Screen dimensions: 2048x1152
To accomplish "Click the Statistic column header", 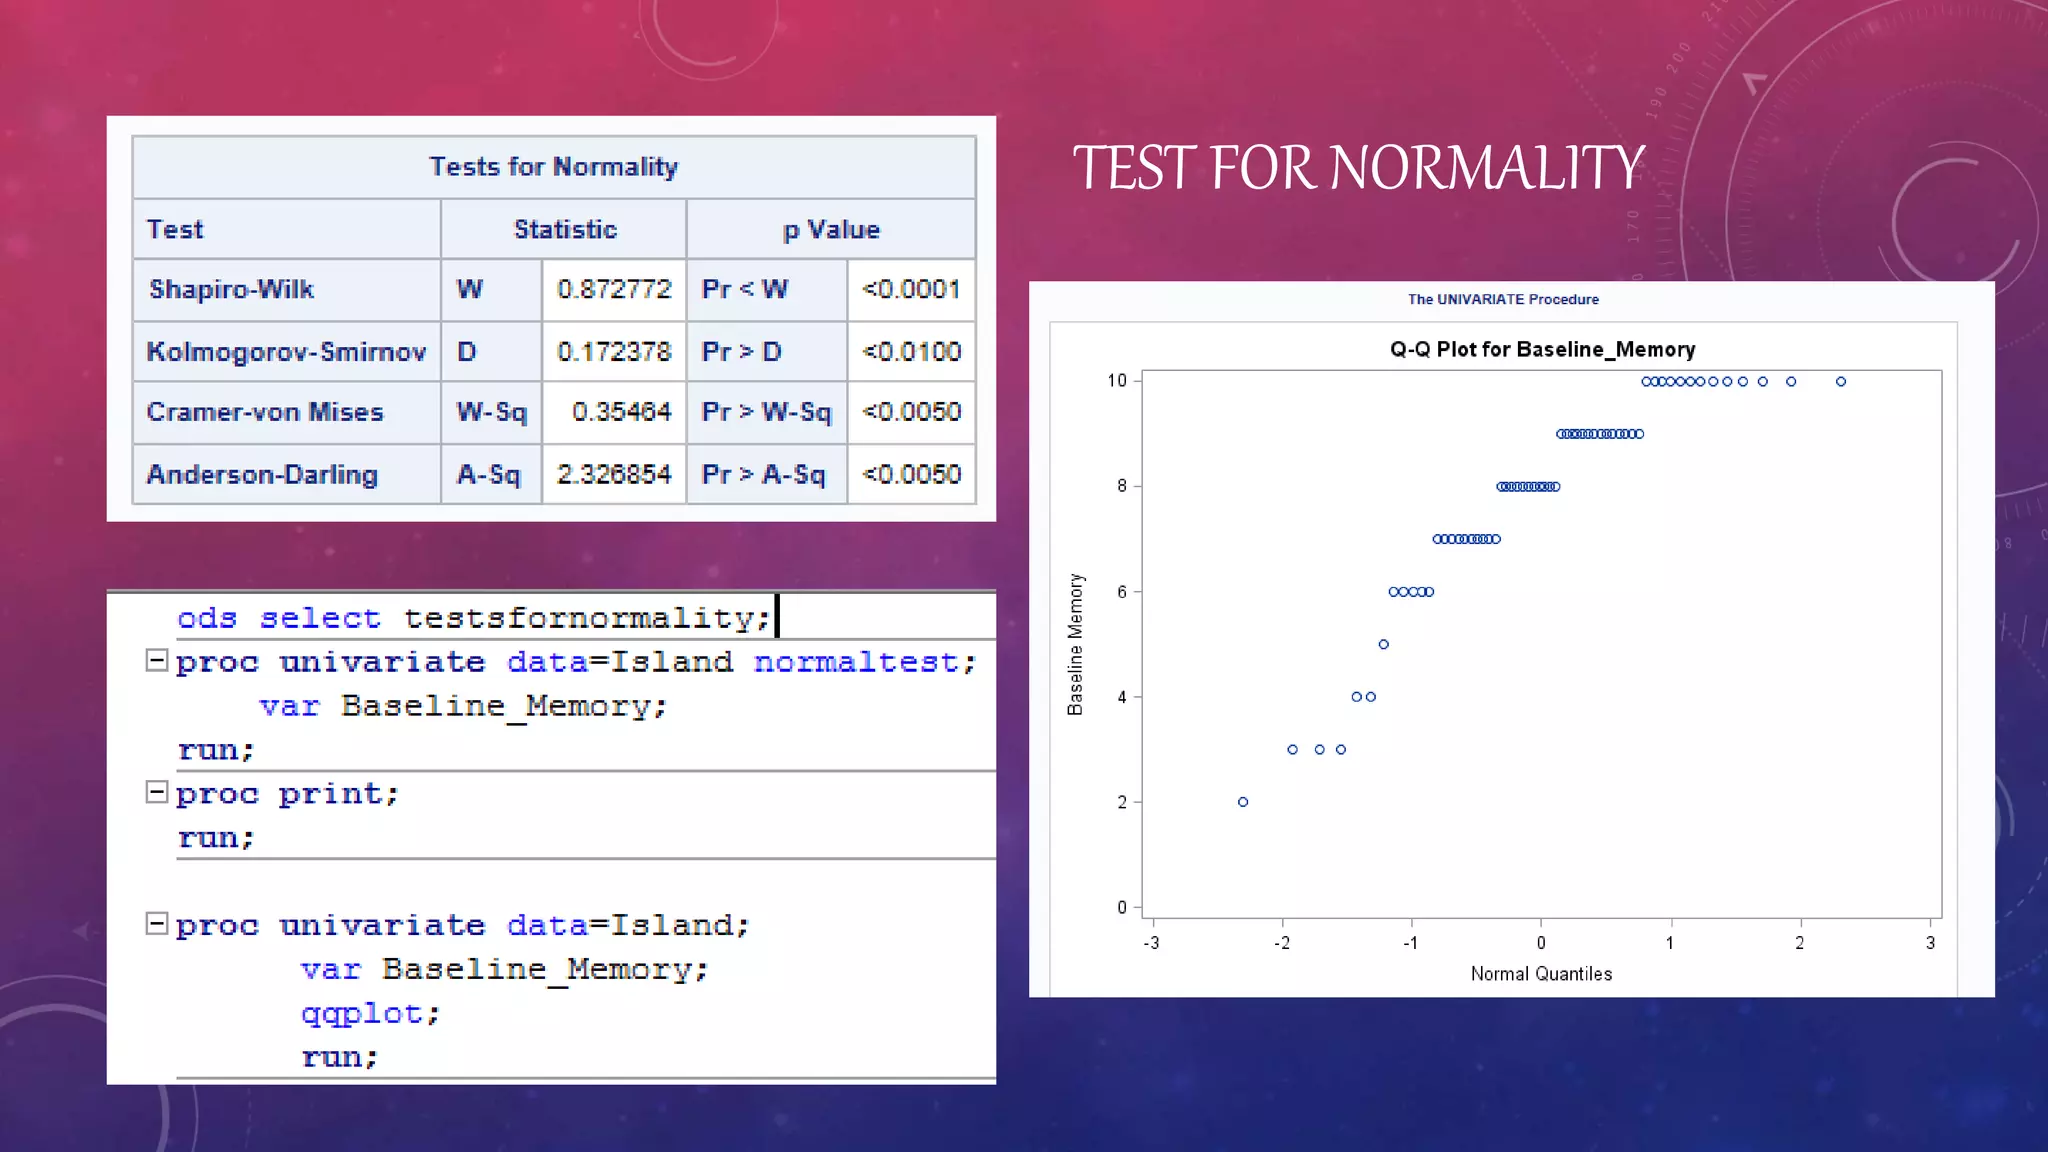I will [x=565, y=230].
